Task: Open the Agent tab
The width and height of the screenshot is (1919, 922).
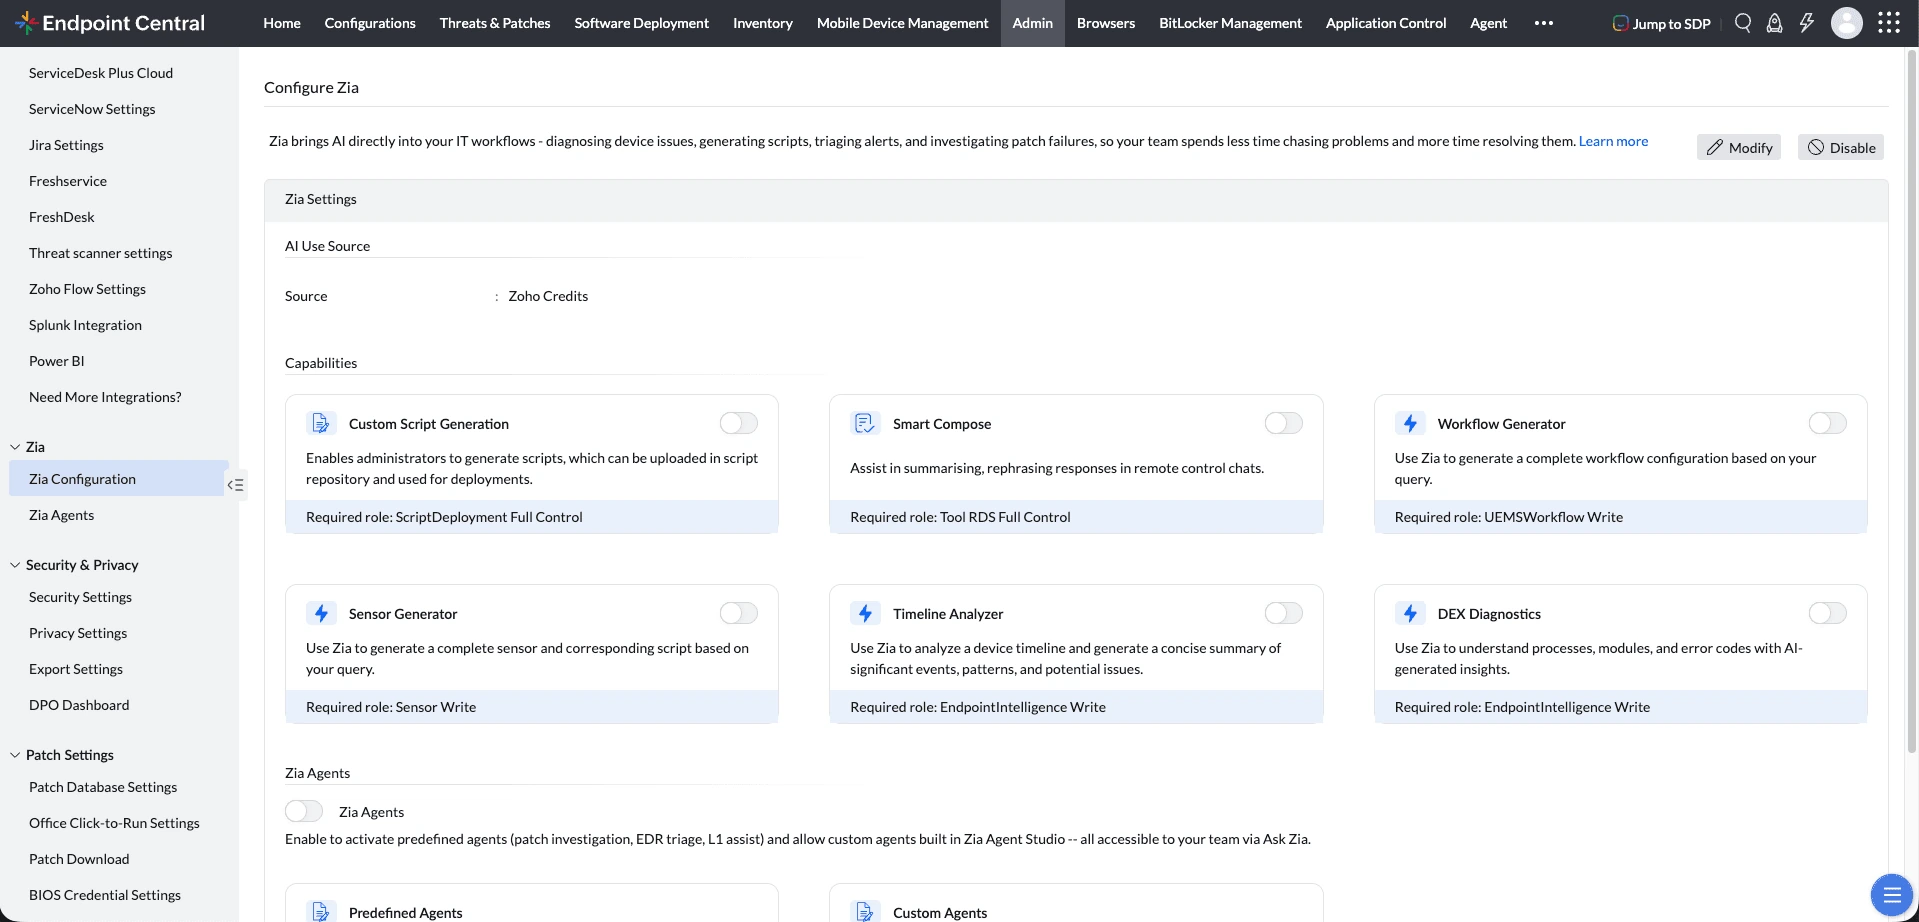Action: click(x=1488, y=23)
